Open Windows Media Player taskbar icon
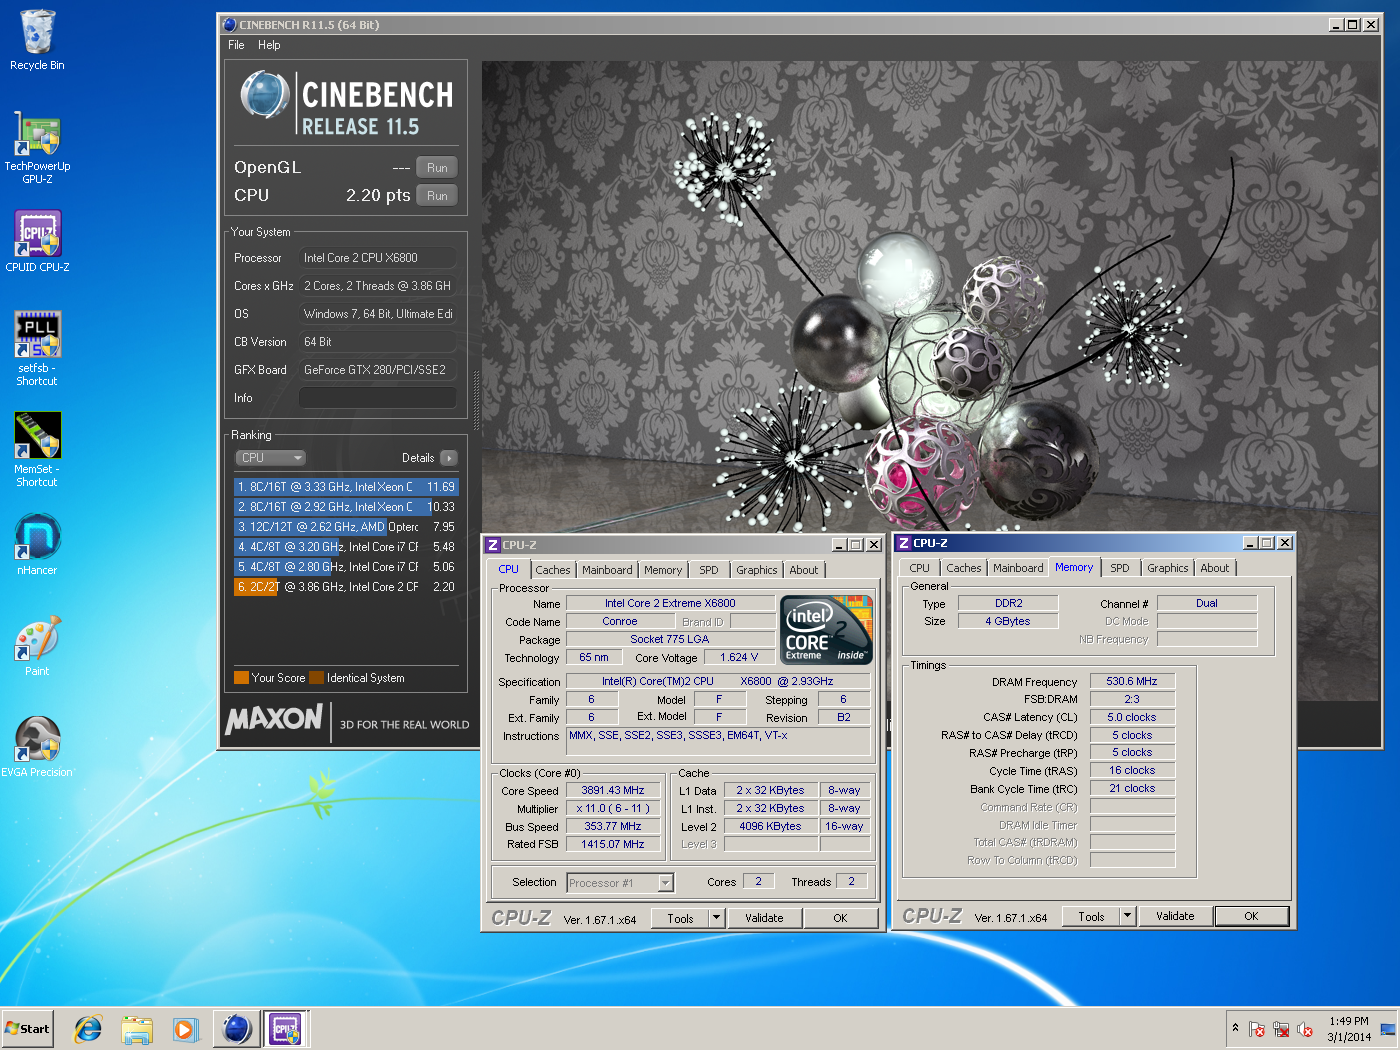The width and height of the screenshot is (1400, 1050). [185, 1028]
